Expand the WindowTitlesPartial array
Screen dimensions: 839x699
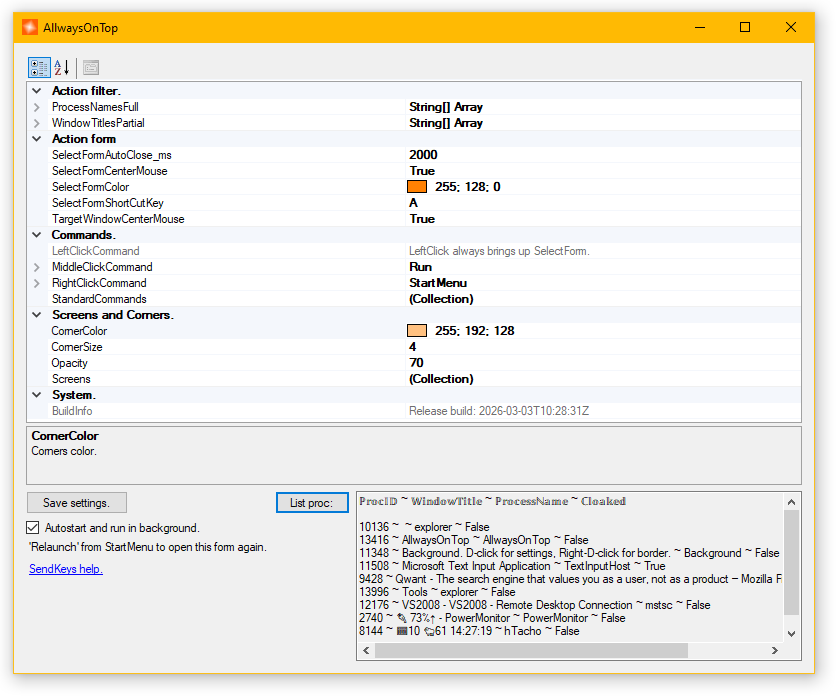coord(37,124)
